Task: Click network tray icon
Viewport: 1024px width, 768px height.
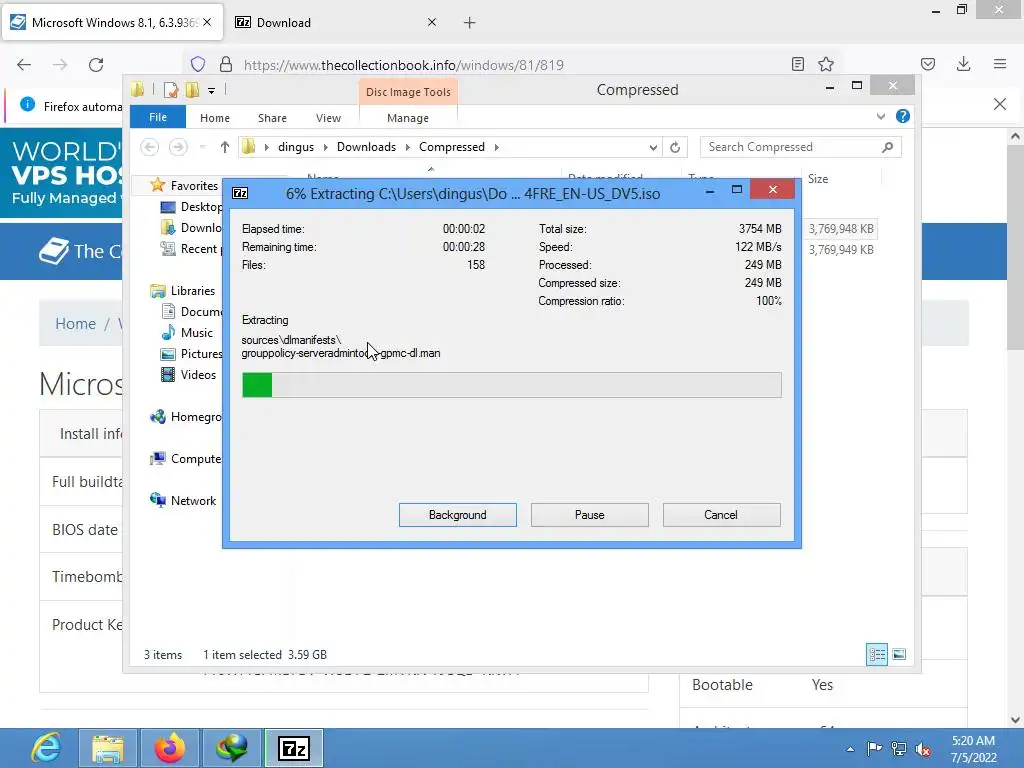Action: [x=899, y=749]
